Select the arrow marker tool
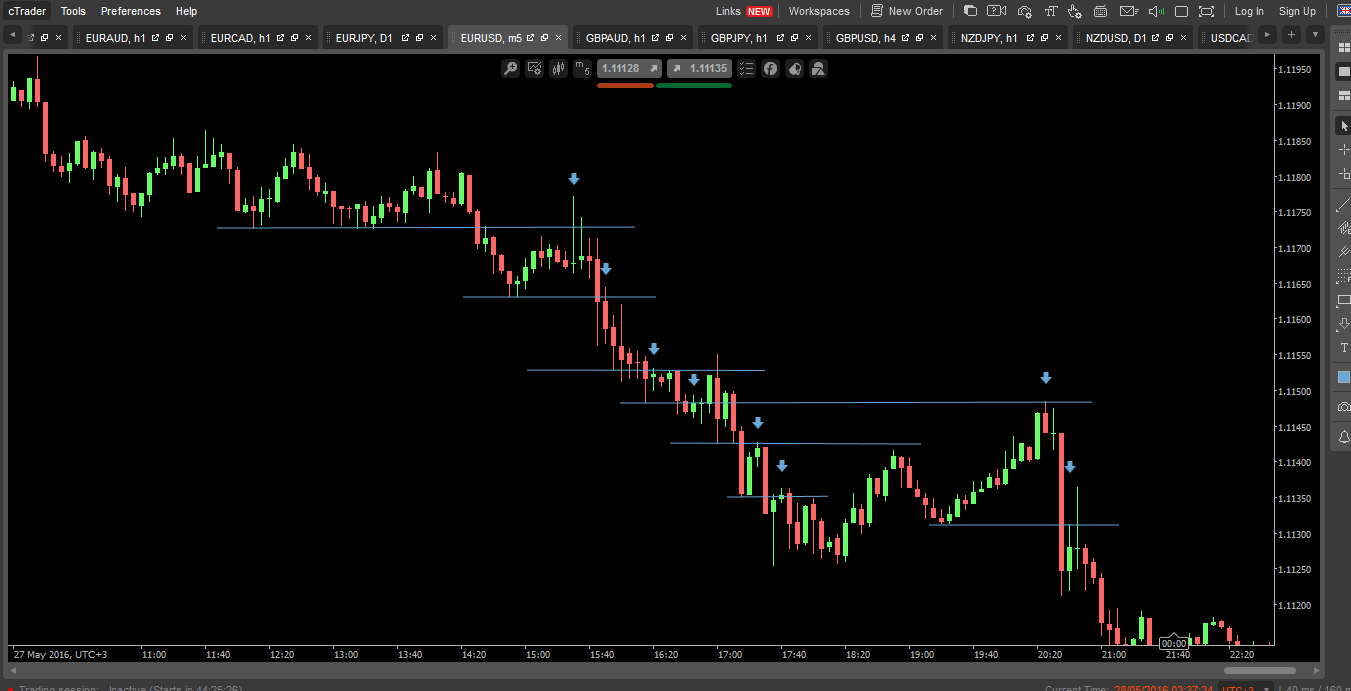Viewport: 1351px width, 691px height. click(1344, 324)
